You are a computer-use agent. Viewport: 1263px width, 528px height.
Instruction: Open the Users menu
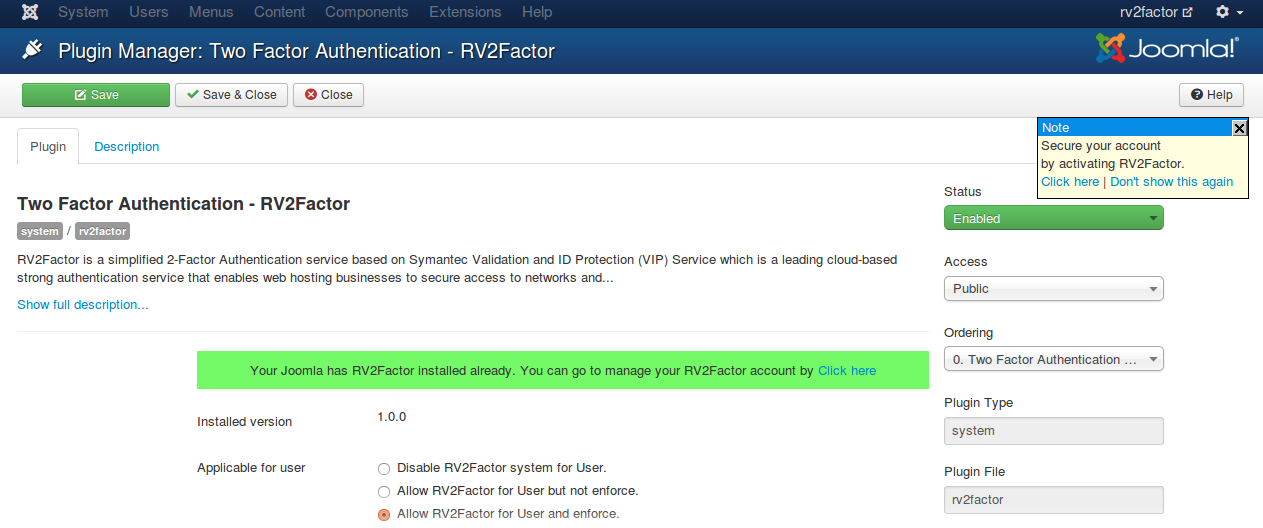pos(149,12)
